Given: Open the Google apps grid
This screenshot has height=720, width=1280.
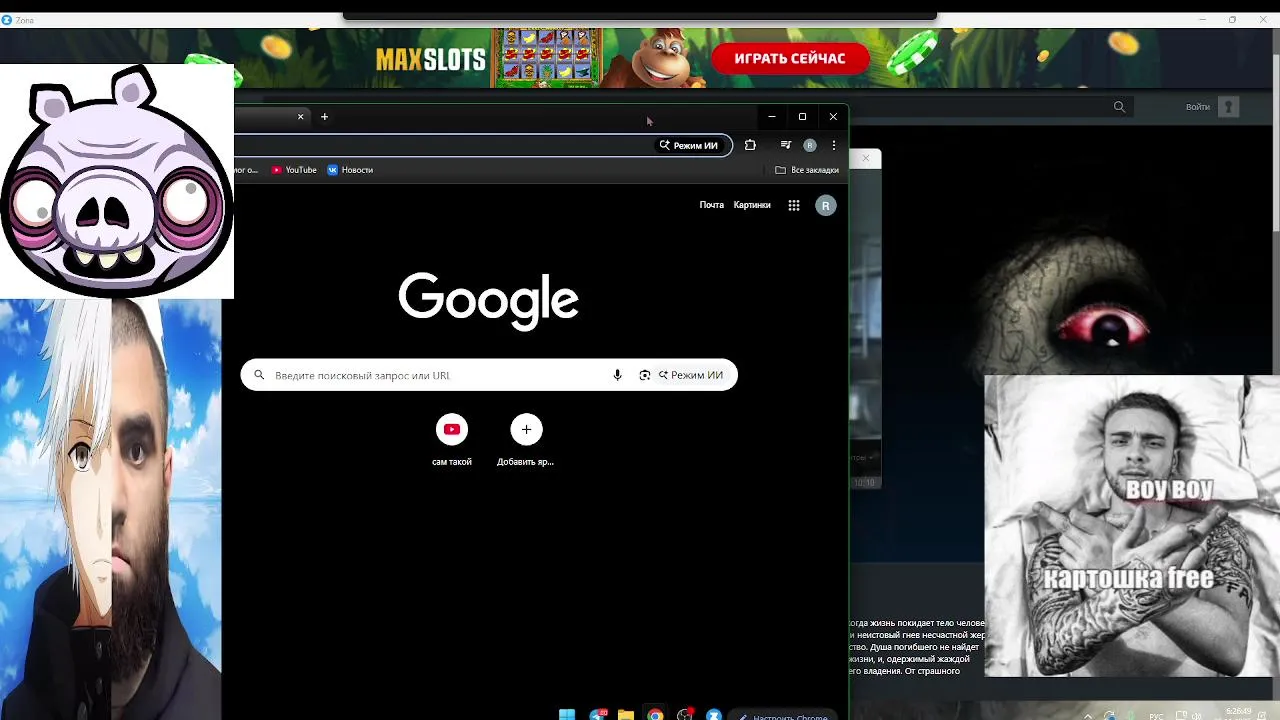Looking at the screenshot, I should point(794,205).
